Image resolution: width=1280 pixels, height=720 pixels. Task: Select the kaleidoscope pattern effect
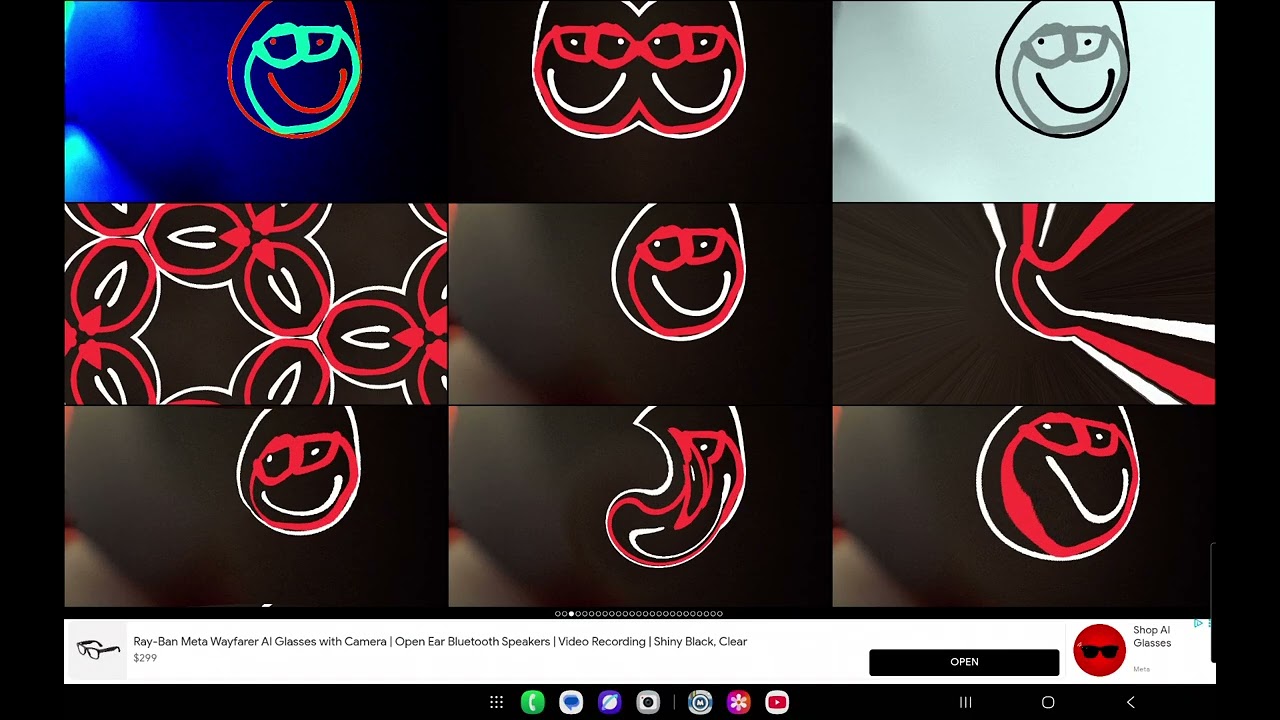coord(256,304)
